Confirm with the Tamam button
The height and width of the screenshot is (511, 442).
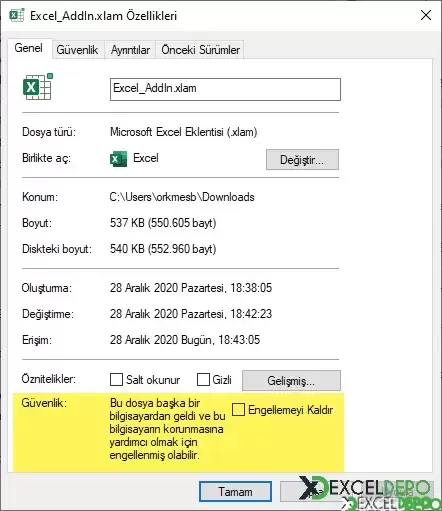tap(235, 492)
